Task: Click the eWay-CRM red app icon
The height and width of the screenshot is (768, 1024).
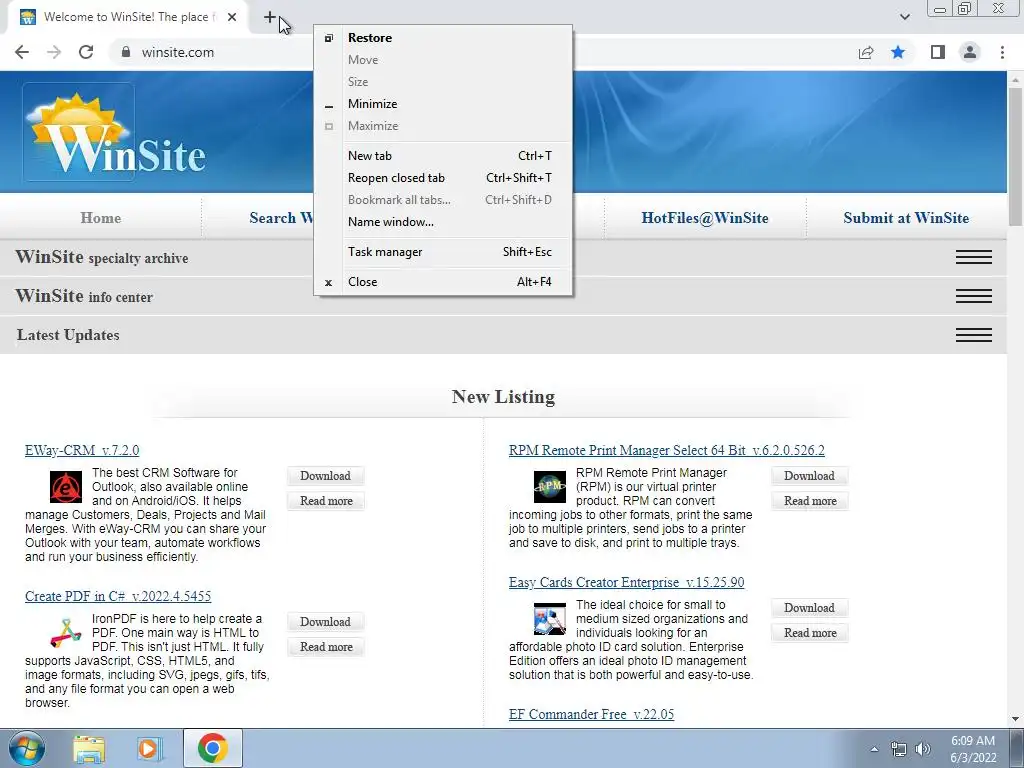Action: tap(66, 487)
